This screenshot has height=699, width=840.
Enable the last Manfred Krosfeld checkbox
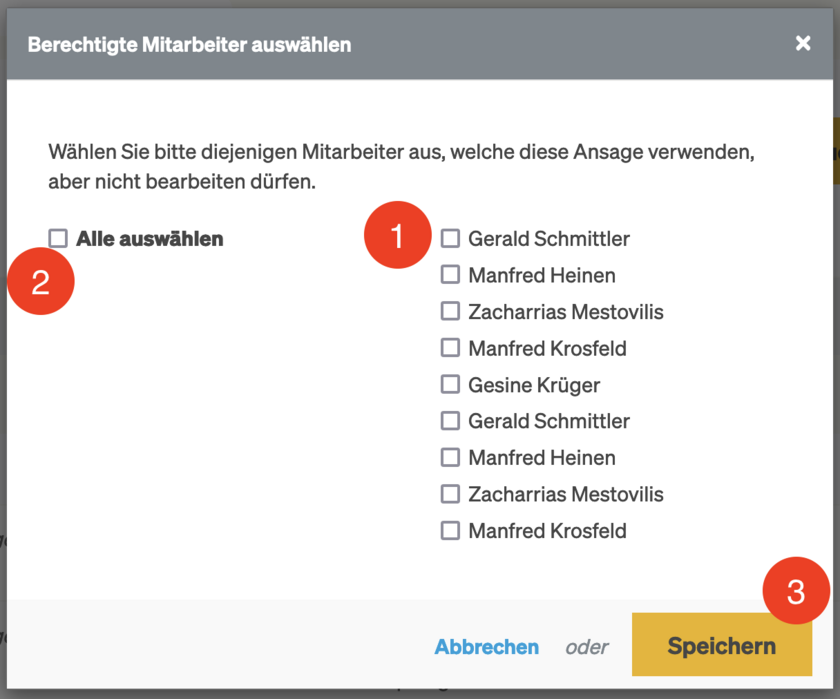tap(451, 530)
